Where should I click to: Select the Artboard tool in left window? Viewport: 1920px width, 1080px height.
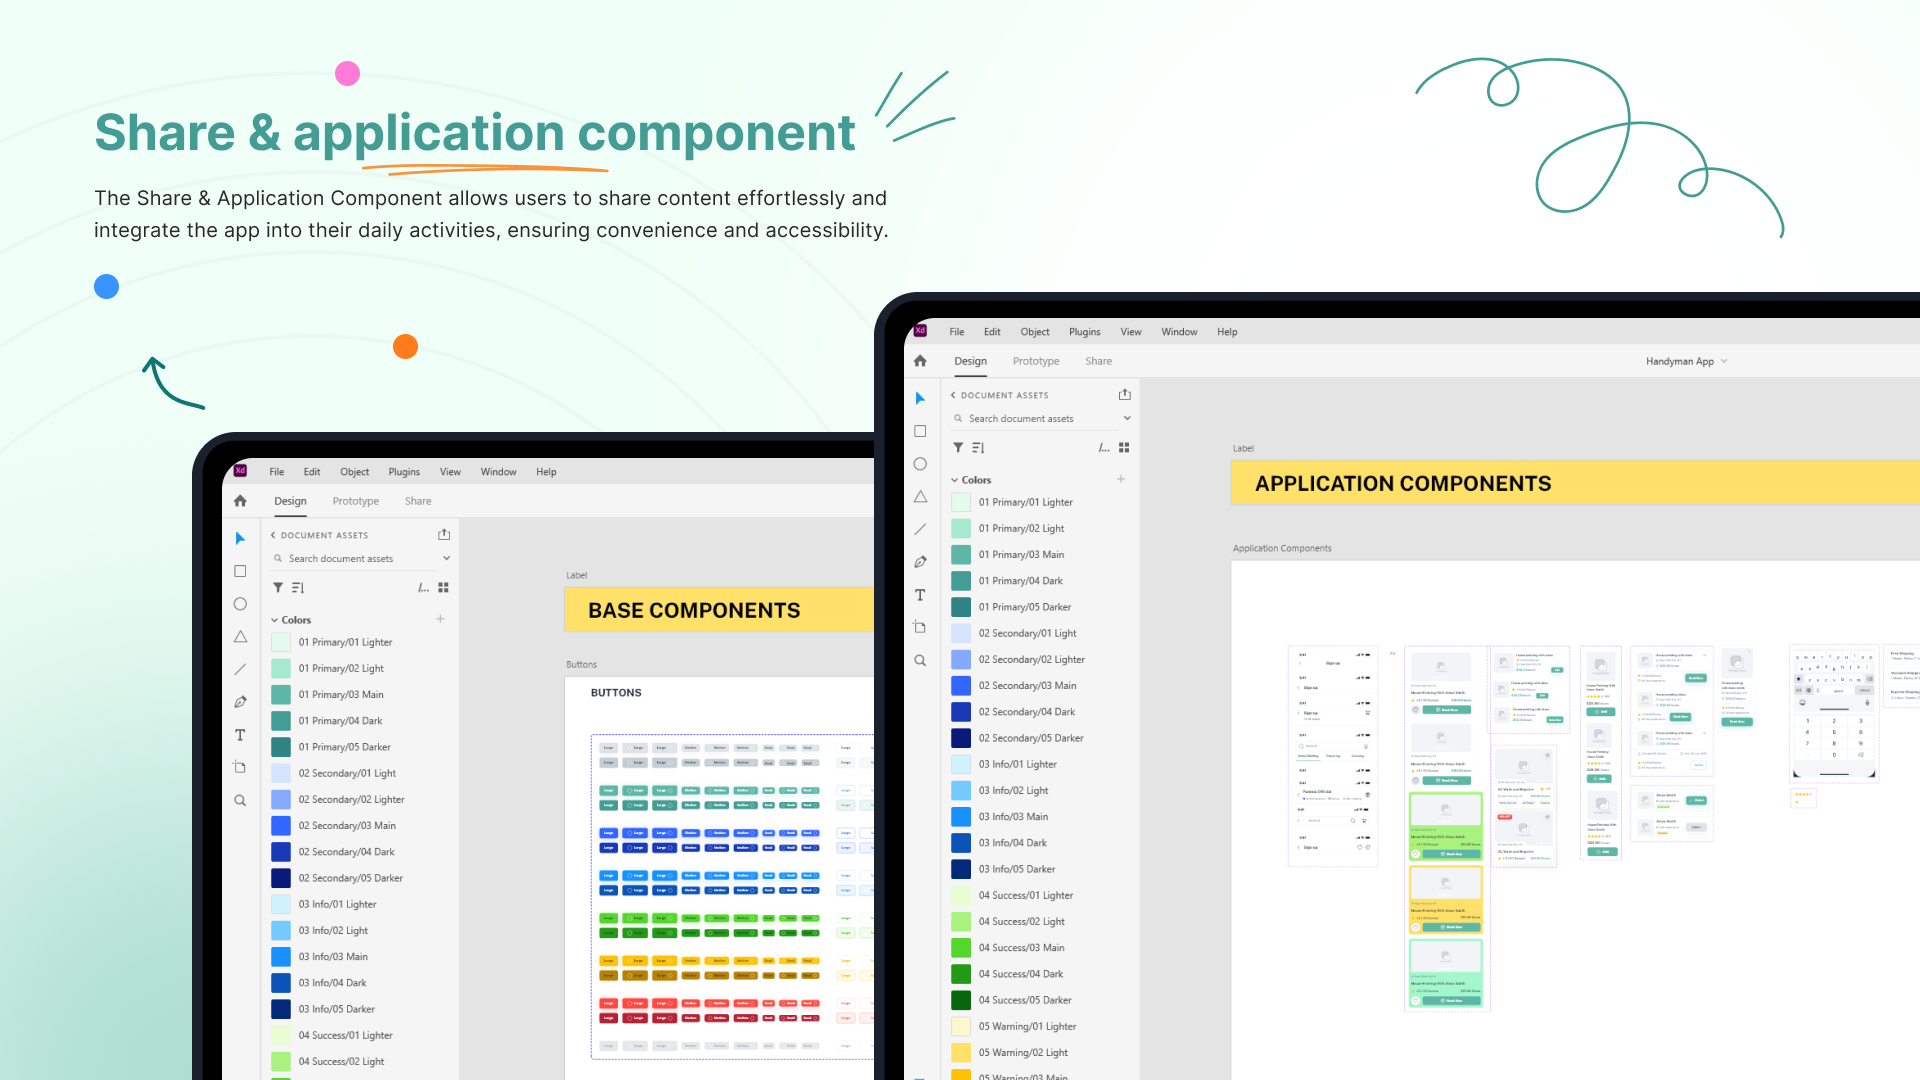[x=240, y=767]
